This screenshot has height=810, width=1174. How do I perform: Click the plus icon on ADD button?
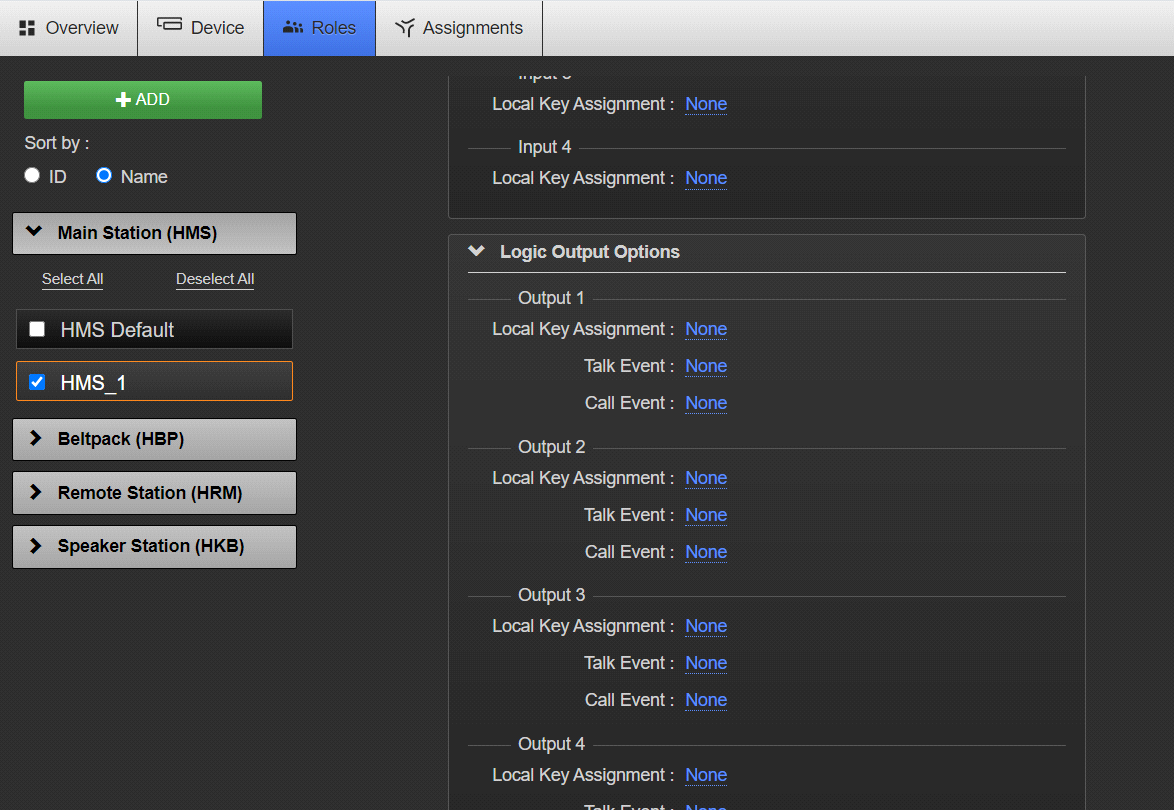pyautogui.click(x=124, y=100)
